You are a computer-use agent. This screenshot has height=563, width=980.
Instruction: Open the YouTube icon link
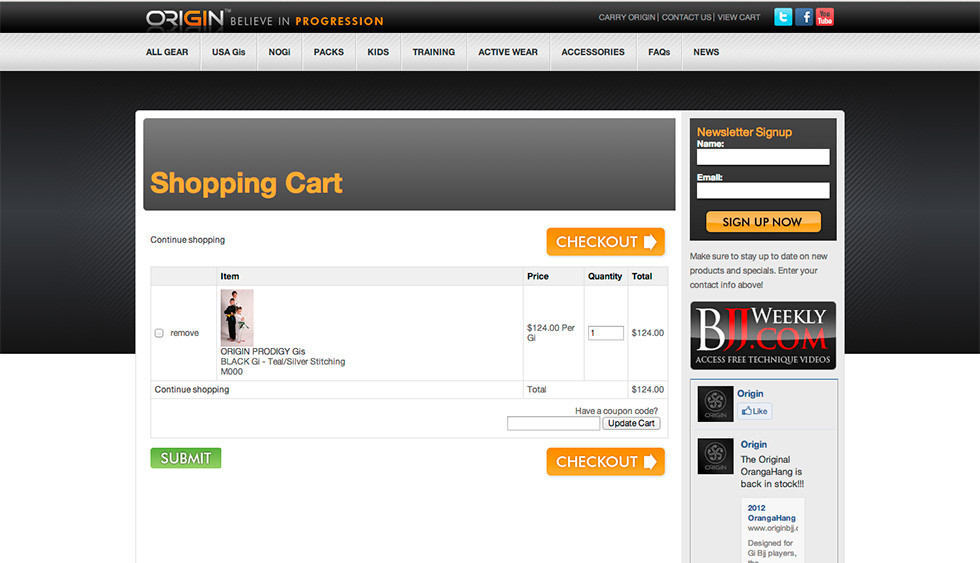coord(824,17)
